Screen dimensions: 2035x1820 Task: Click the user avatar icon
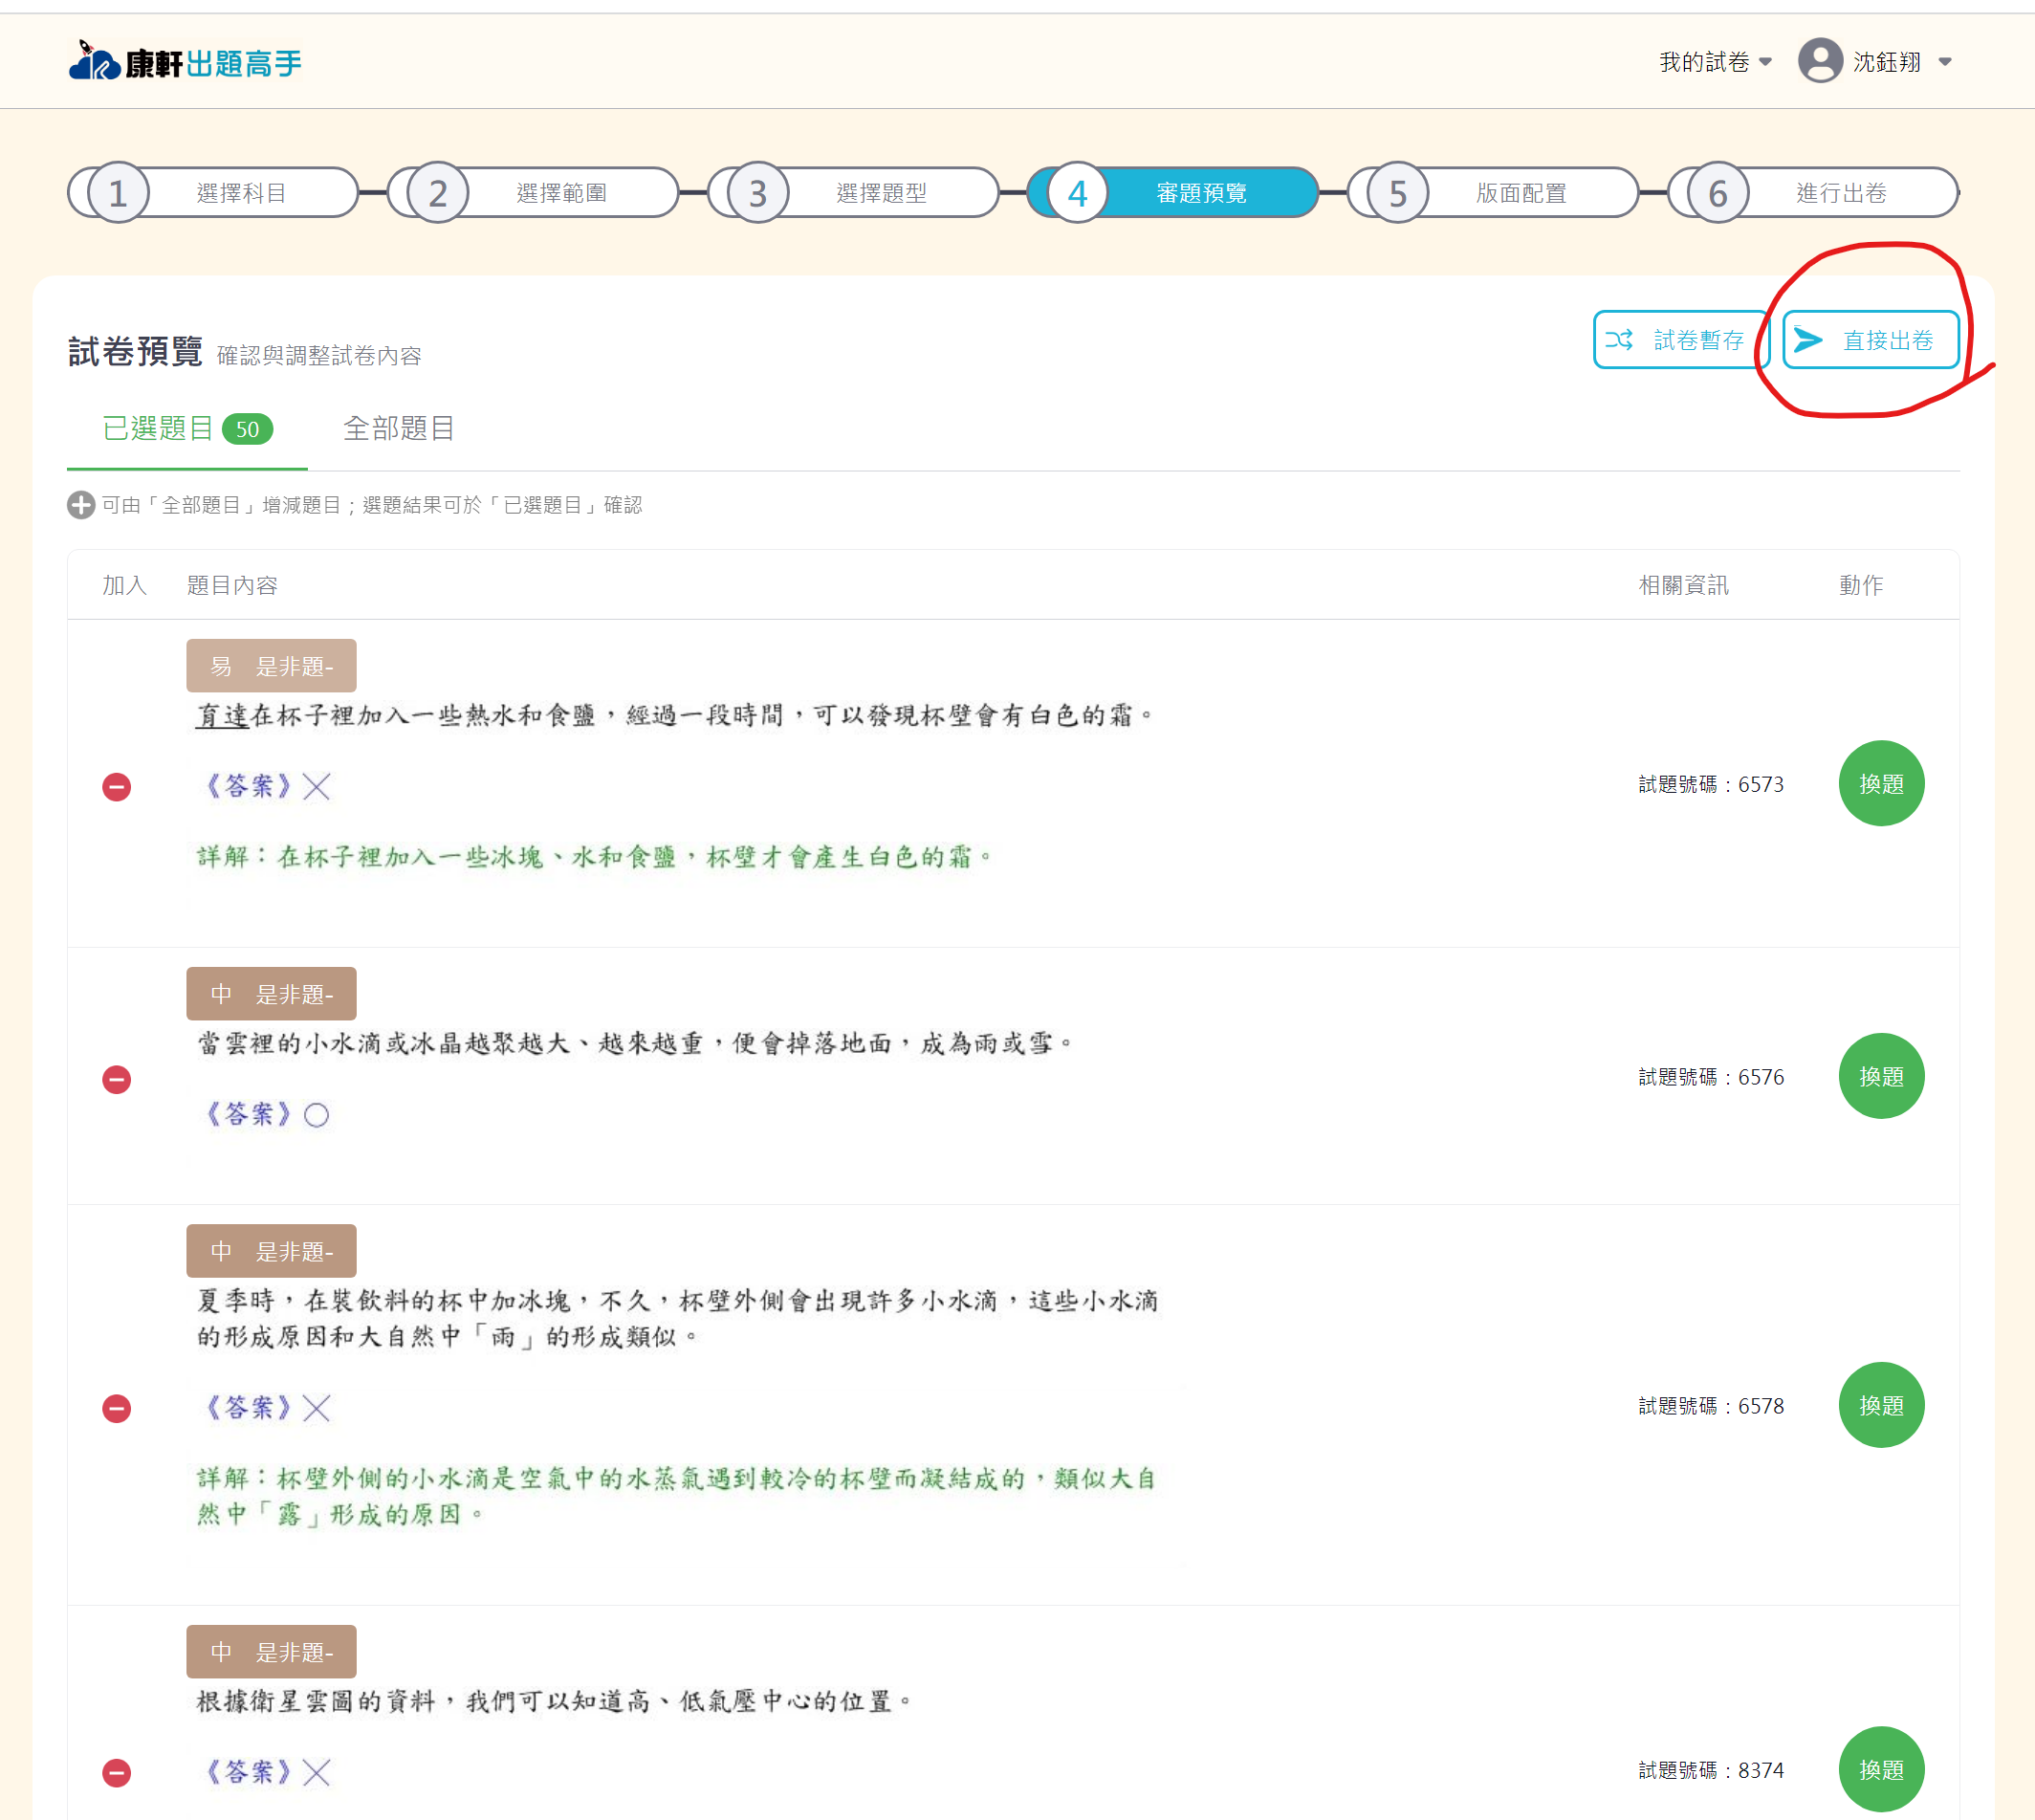click(1820, 61)
